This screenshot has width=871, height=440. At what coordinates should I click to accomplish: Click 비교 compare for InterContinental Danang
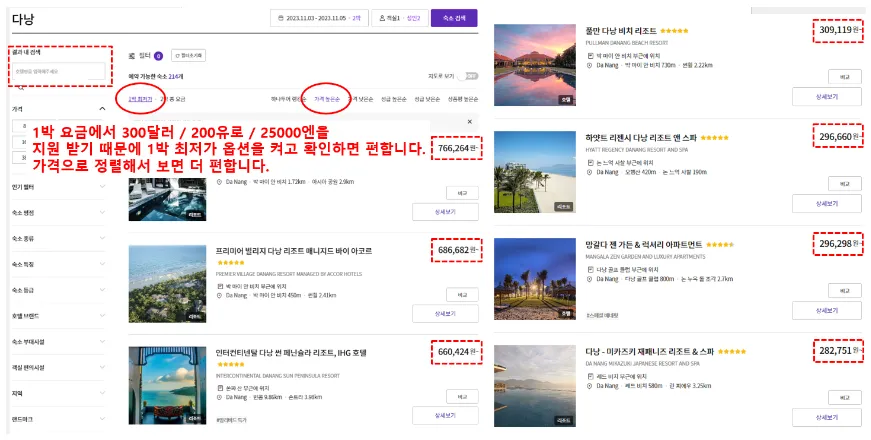coord(462,396)
